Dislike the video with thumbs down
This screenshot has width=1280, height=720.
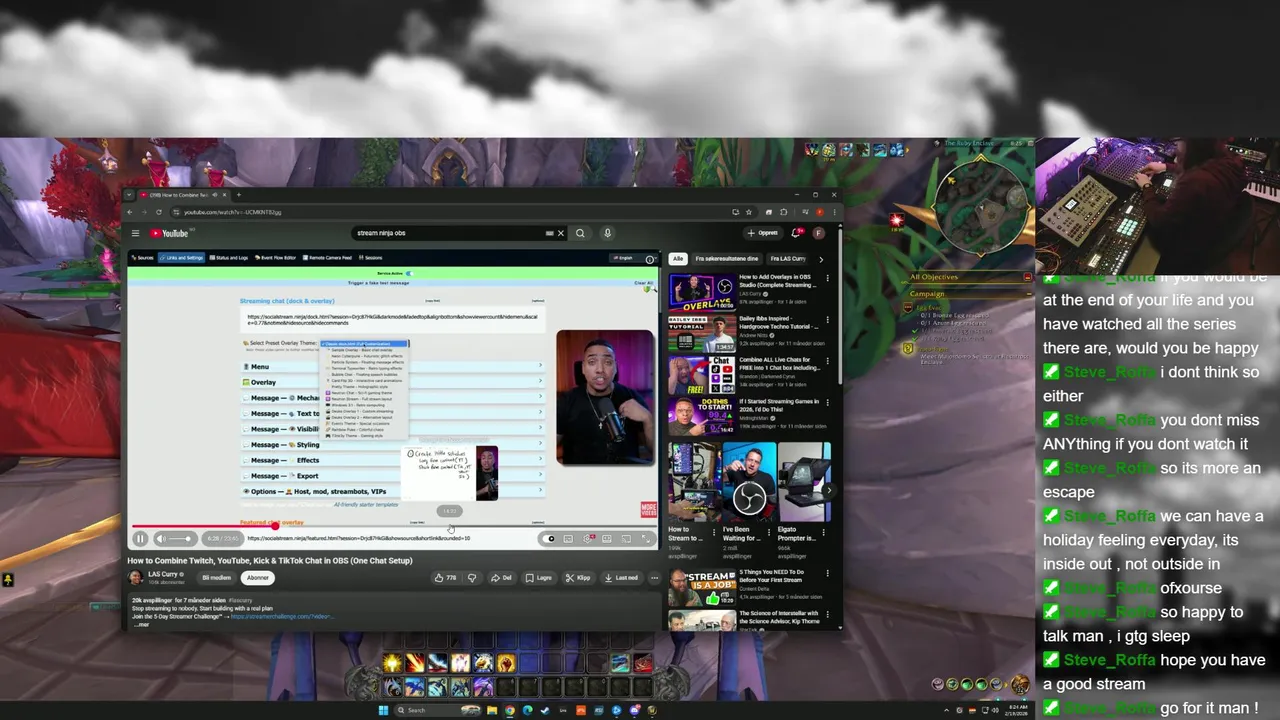coord(472,577)
